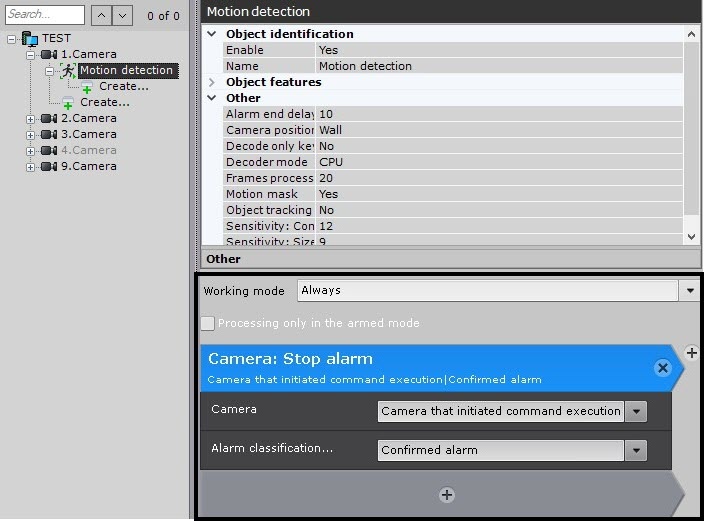Expand the Object features section
This screenshot has width=704, height=521.
pos(212,82)
